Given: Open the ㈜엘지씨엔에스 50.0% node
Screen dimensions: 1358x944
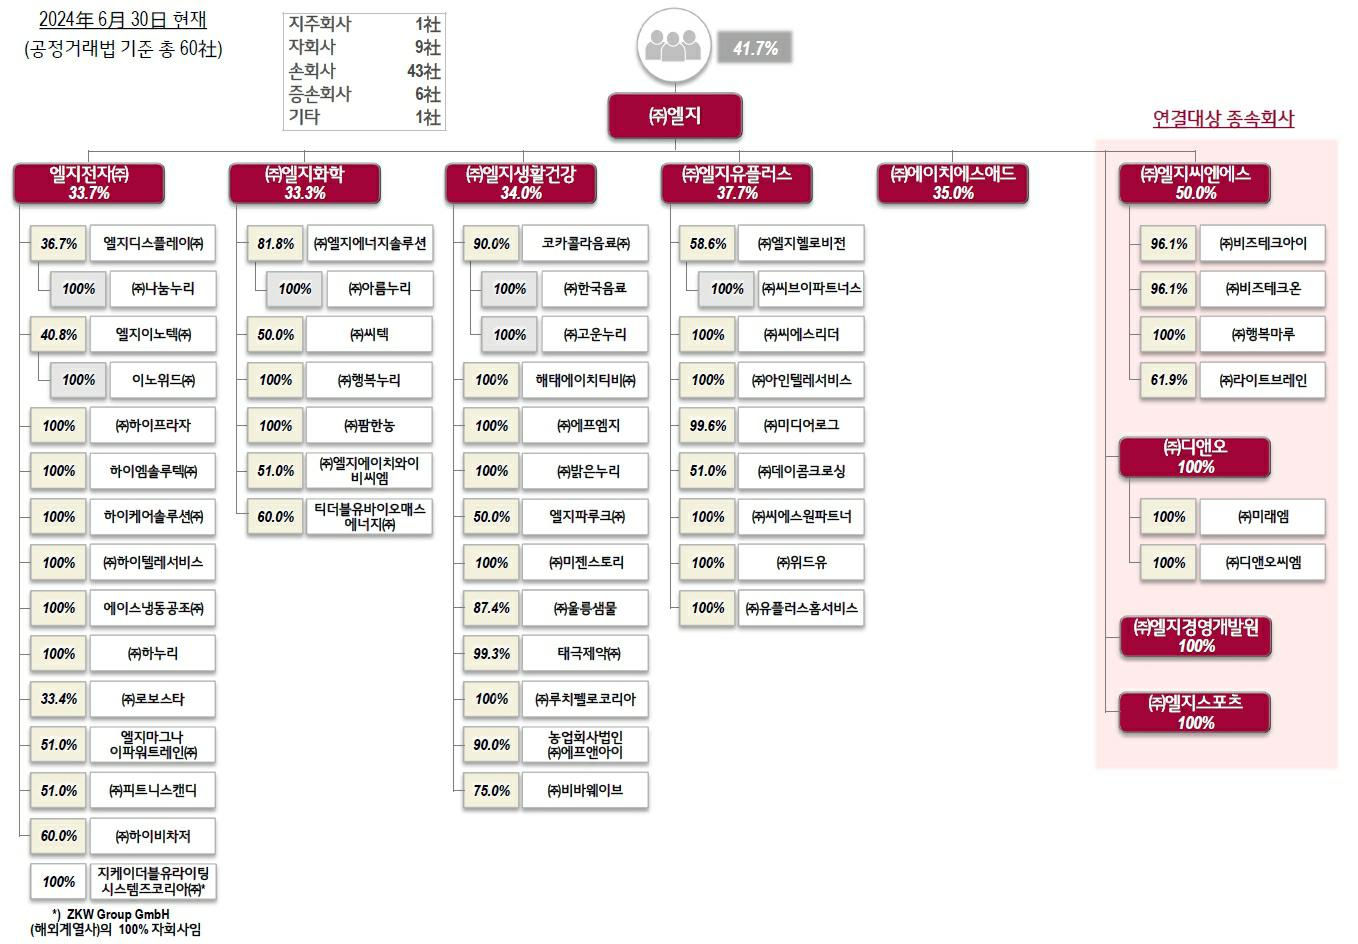Looking at the screenshot, I should point(1195,183).
